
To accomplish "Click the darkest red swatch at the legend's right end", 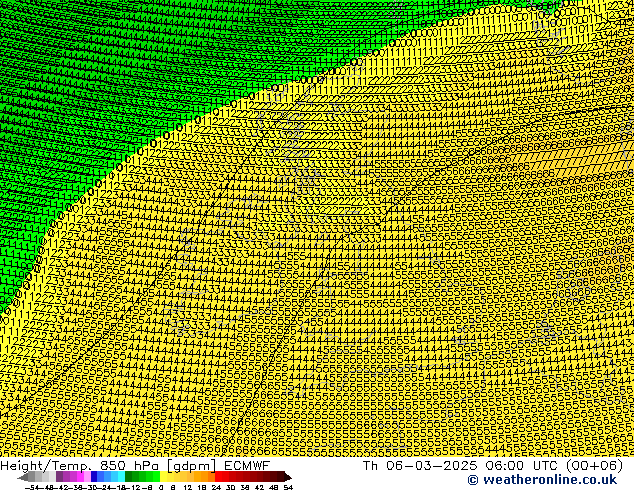I will coord(281,476).
